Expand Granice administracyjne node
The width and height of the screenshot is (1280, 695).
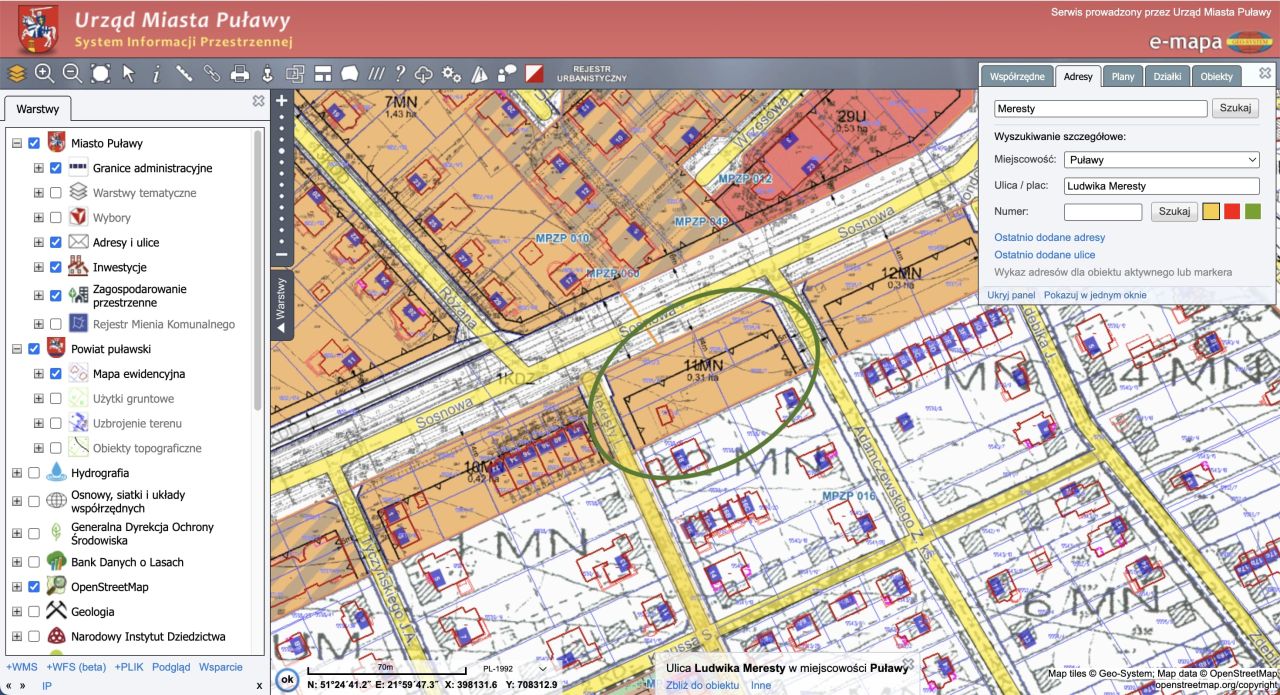pos(39,168)
